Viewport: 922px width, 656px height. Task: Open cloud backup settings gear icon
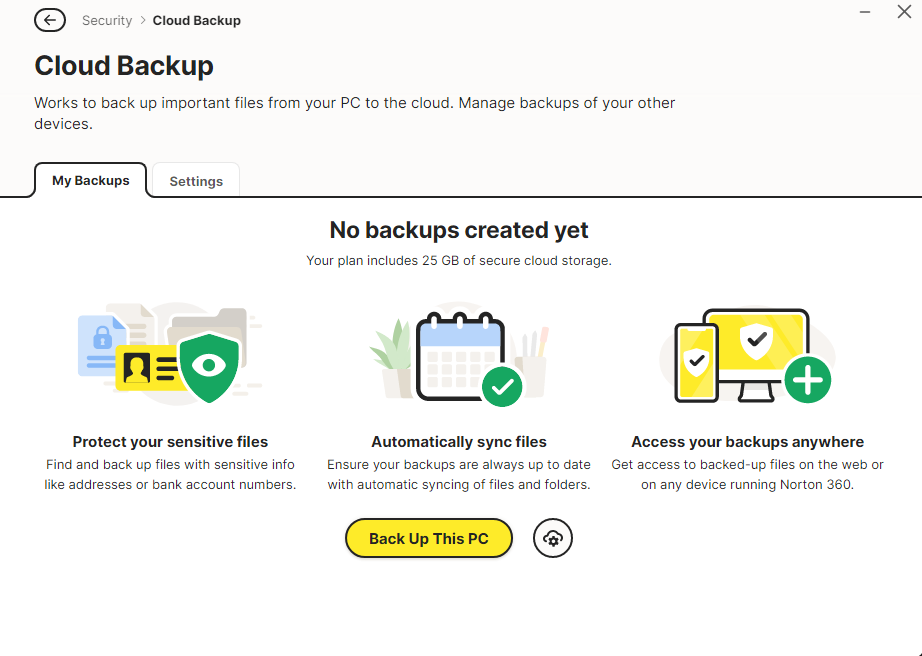pyautogui.click(x=553, y=539)
